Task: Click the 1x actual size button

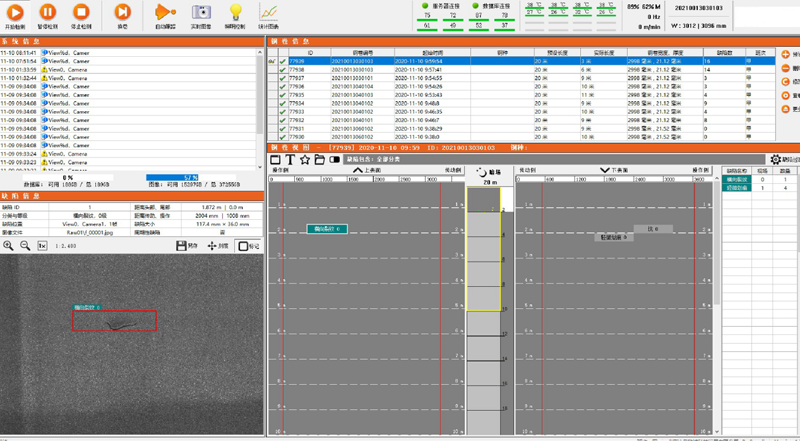Action: [x=42, y=245]
